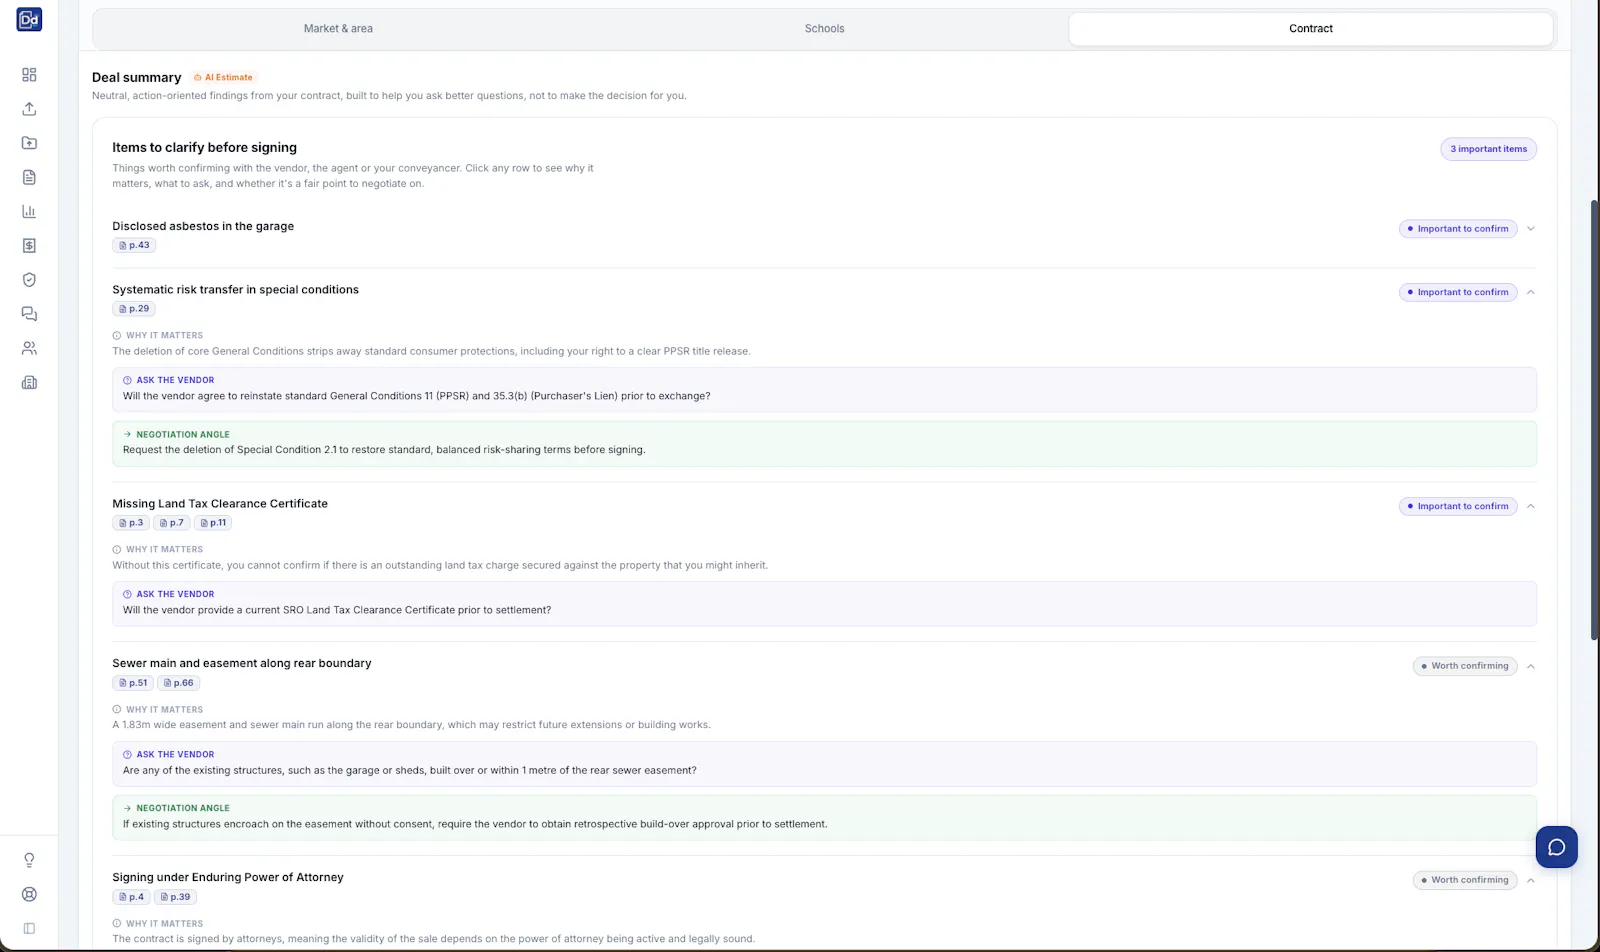
Task: Click Important to confirm badge for asbestos
Action: 1458,229
